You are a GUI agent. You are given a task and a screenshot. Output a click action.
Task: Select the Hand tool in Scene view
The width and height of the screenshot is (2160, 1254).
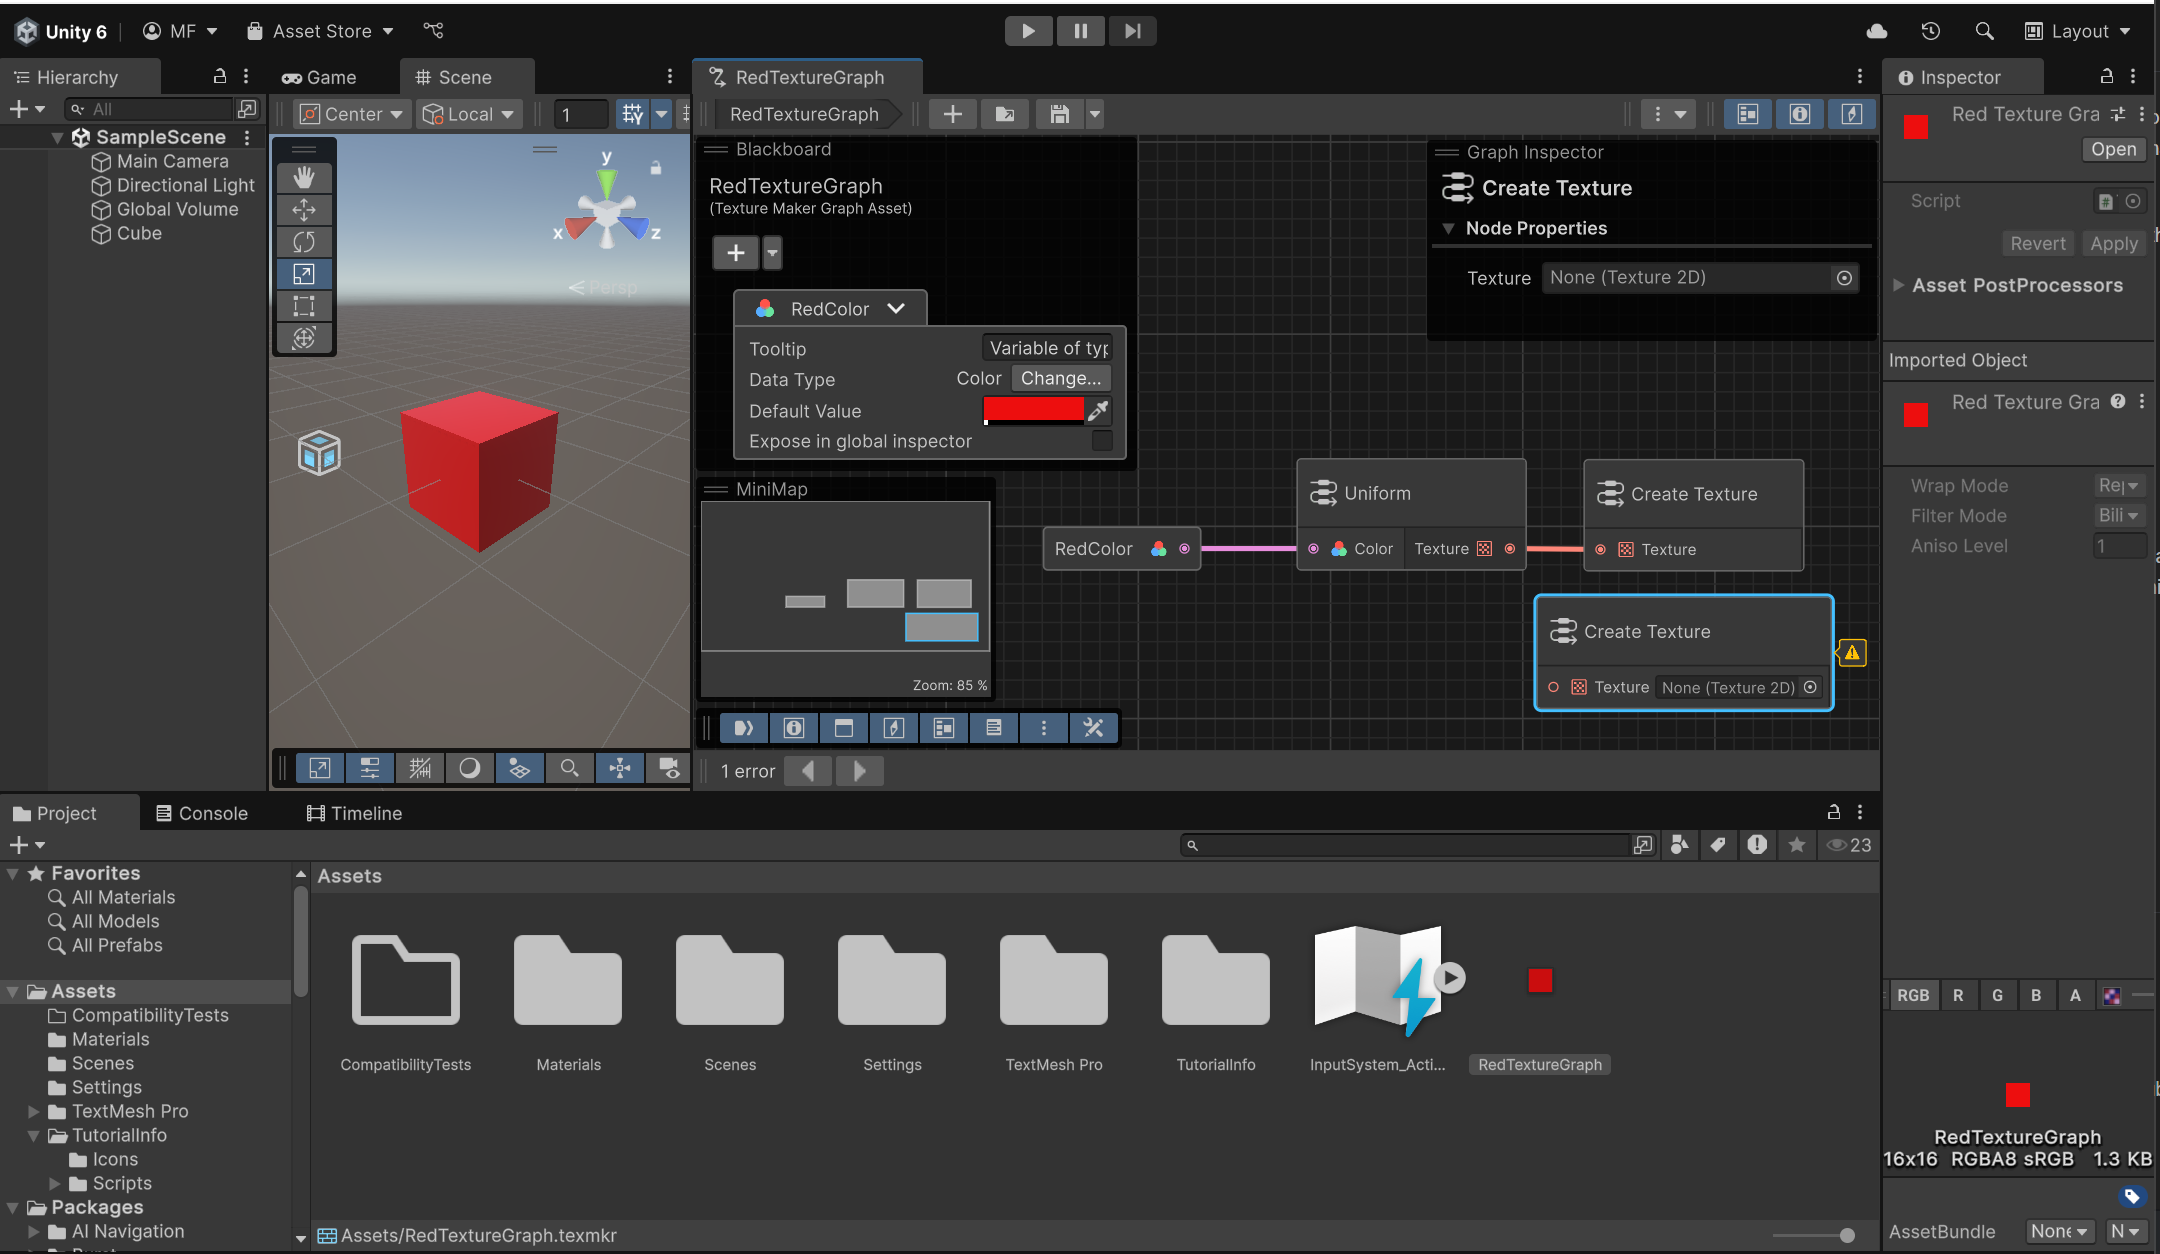(x=304, y=178)
